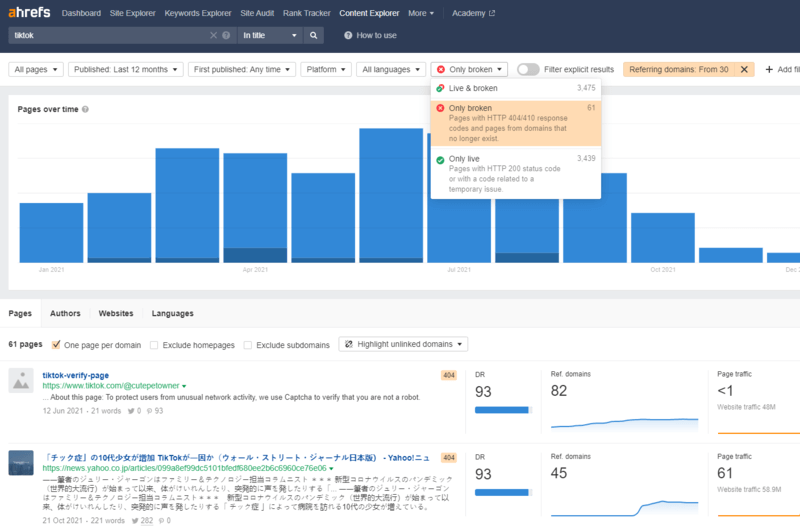Click the Pages over time info icon
The width and height of the screenshot is (800, 526).
point(85,109)
